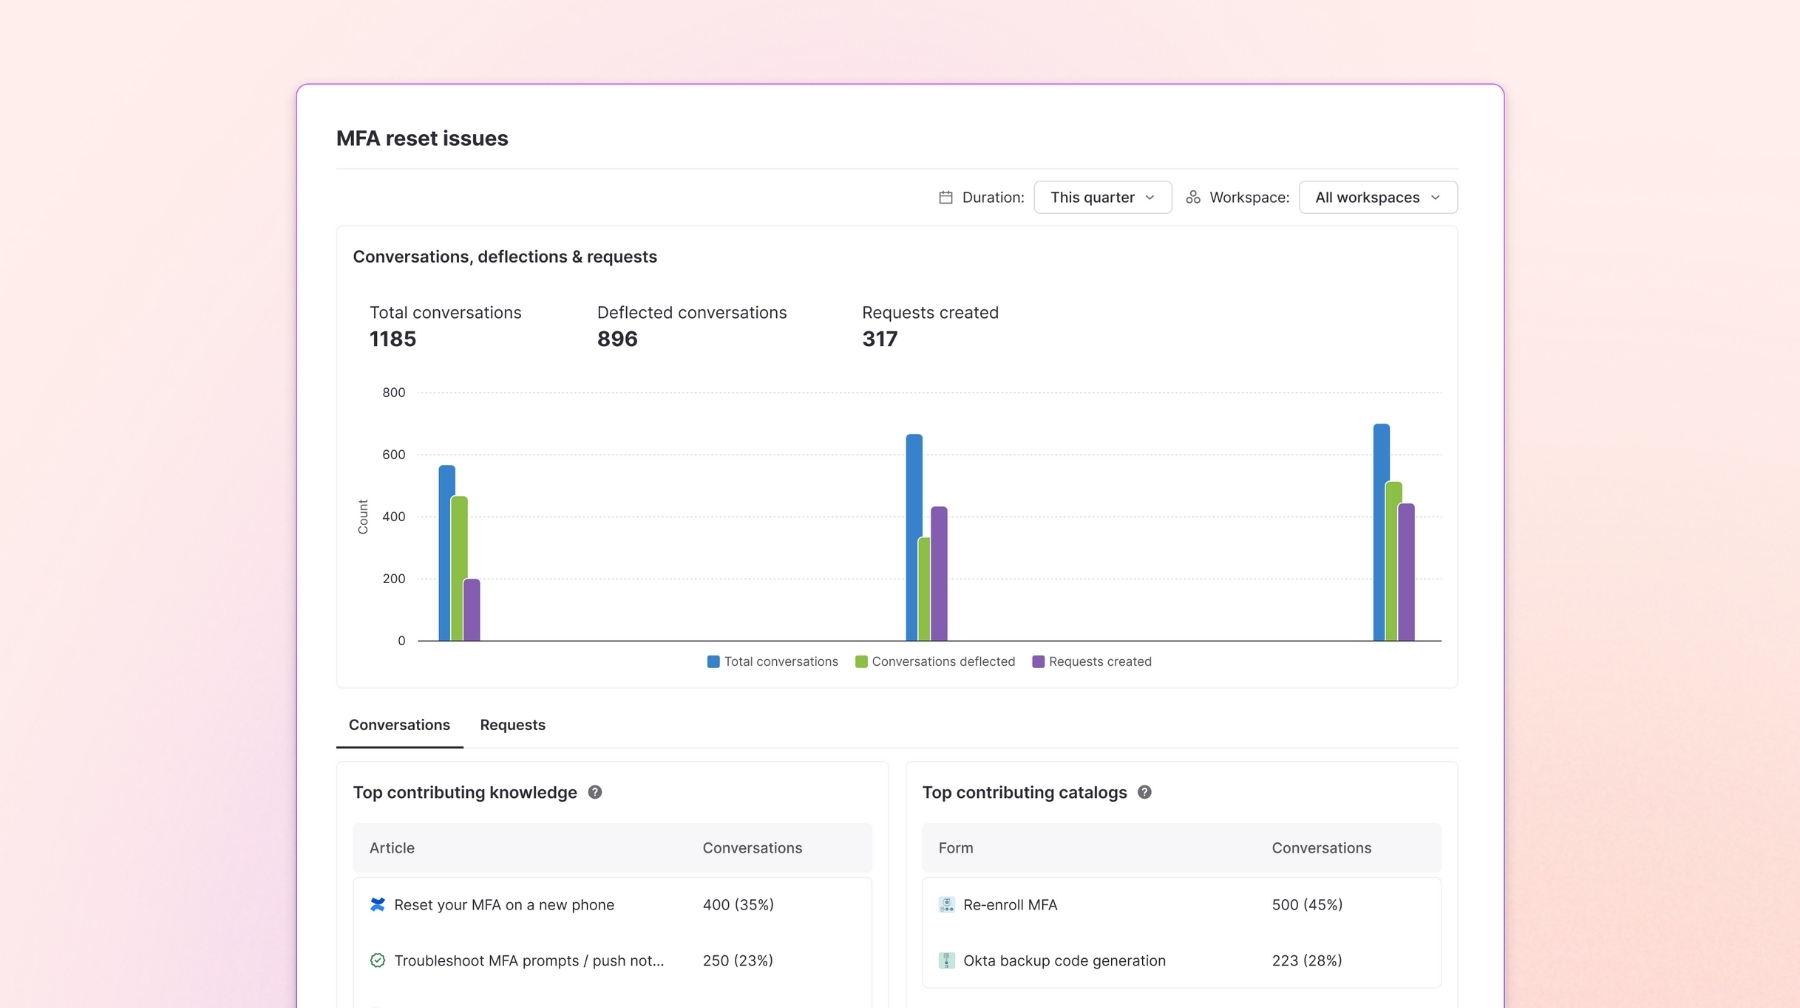
Task: Click help icon next to Top contributing catalogs
Action: click(x=1145, y=792)
